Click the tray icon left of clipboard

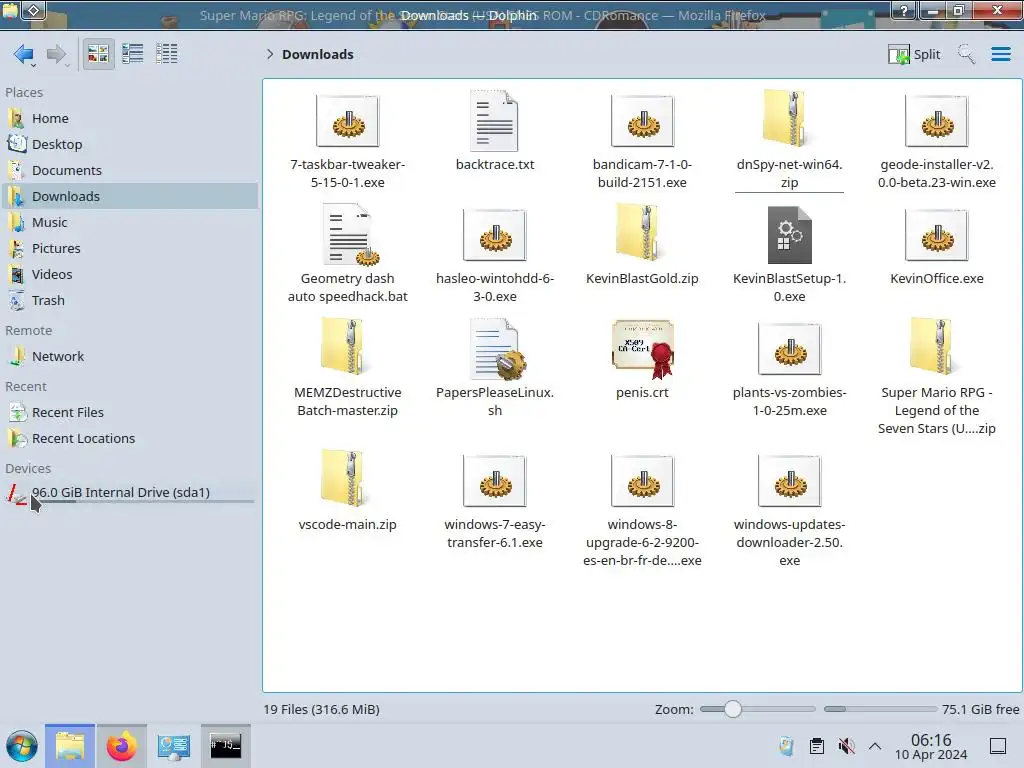pos(786,746)
